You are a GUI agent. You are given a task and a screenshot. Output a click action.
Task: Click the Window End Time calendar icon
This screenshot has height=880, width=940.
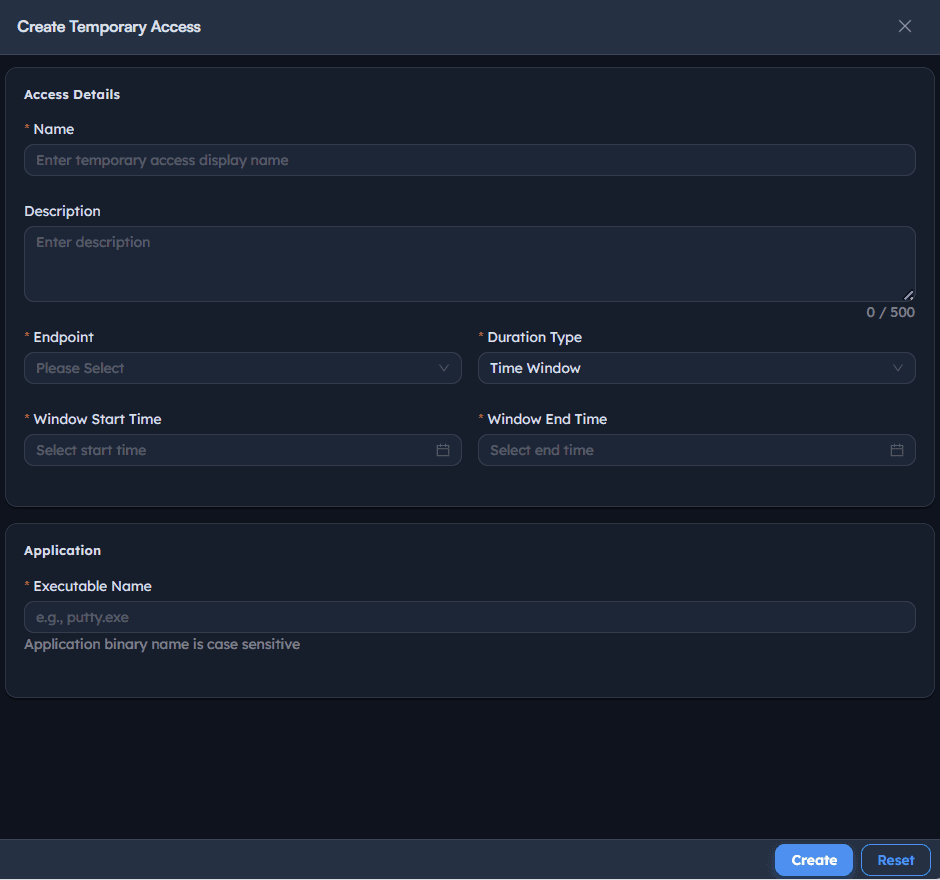tap(897, 450)
